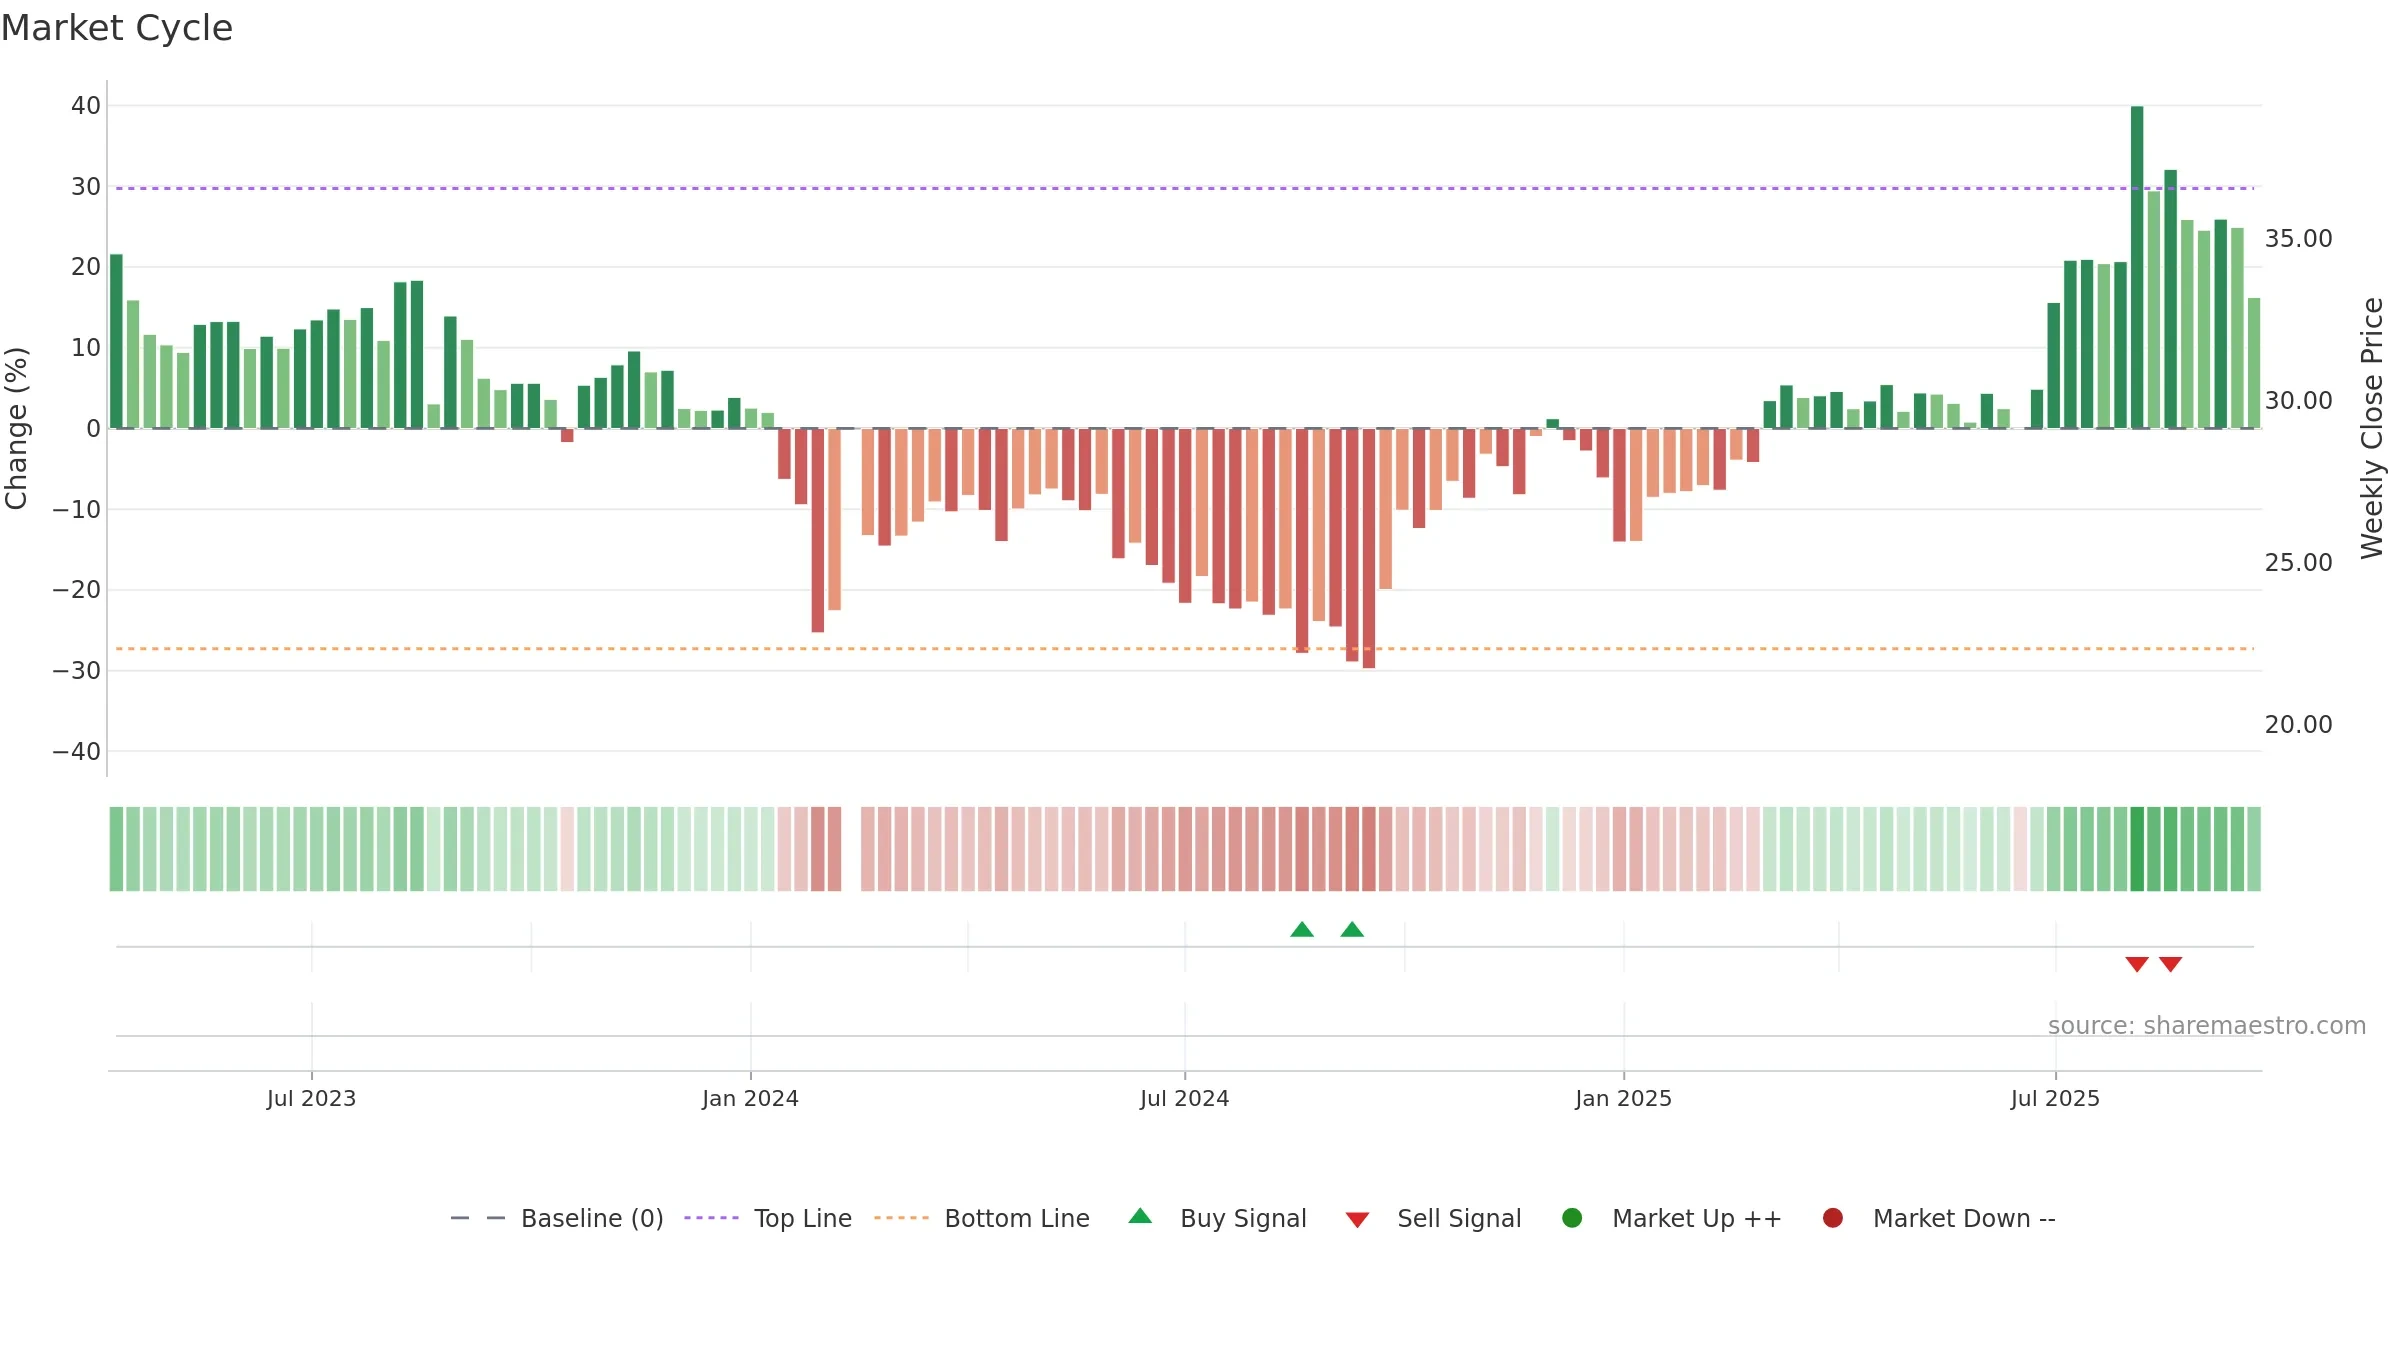Click the Weekly Close Price axis title

click(x=2372, y=428)
